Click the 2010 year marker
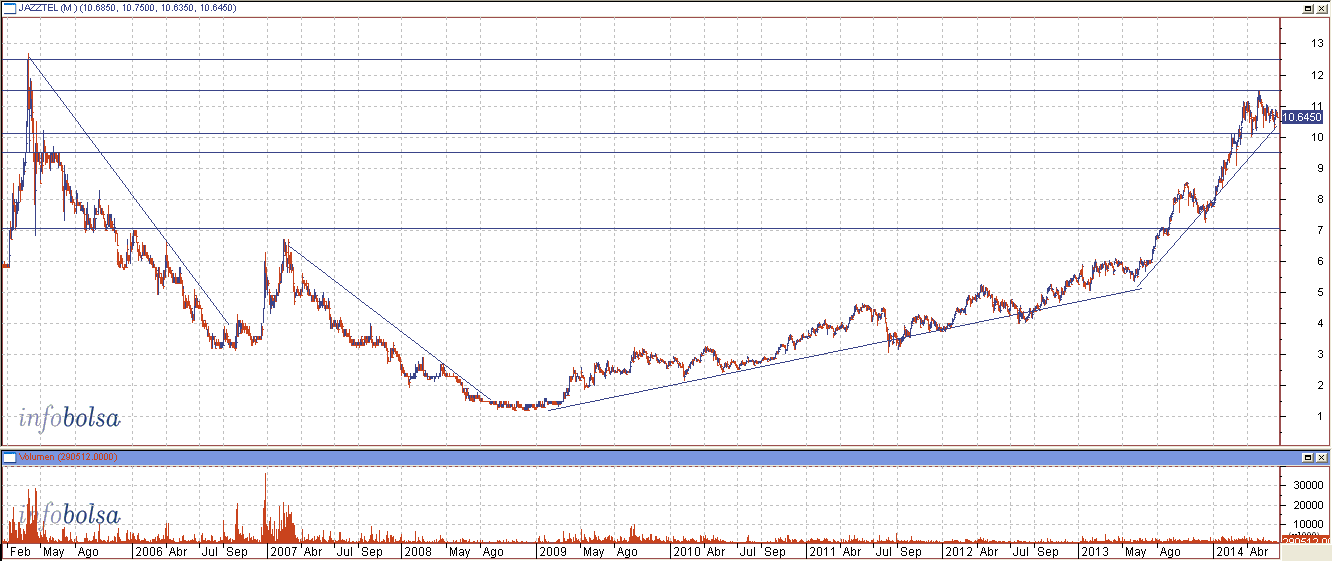The image size is (1332, 561). tap(686, 551)
